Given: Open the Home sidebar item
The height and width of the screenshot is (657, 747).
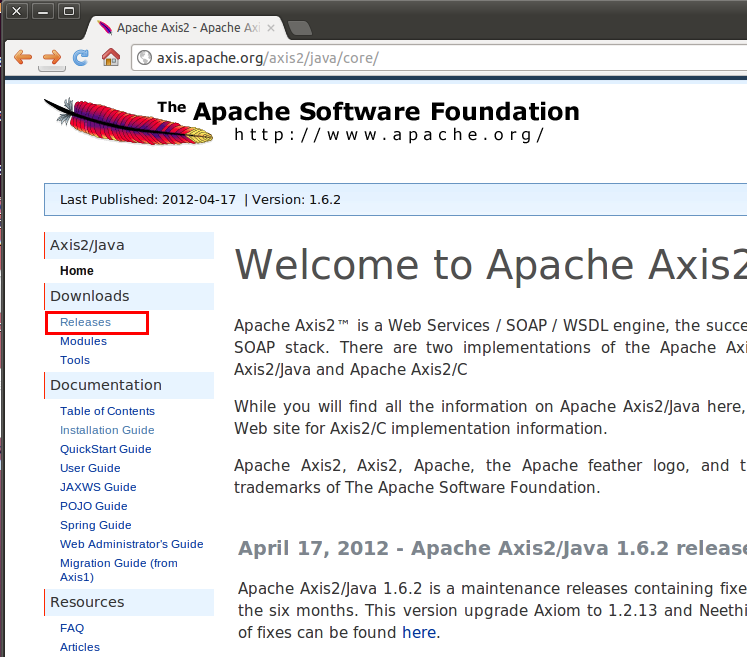Looking at the screenshot, I should (x=77, y=271).
